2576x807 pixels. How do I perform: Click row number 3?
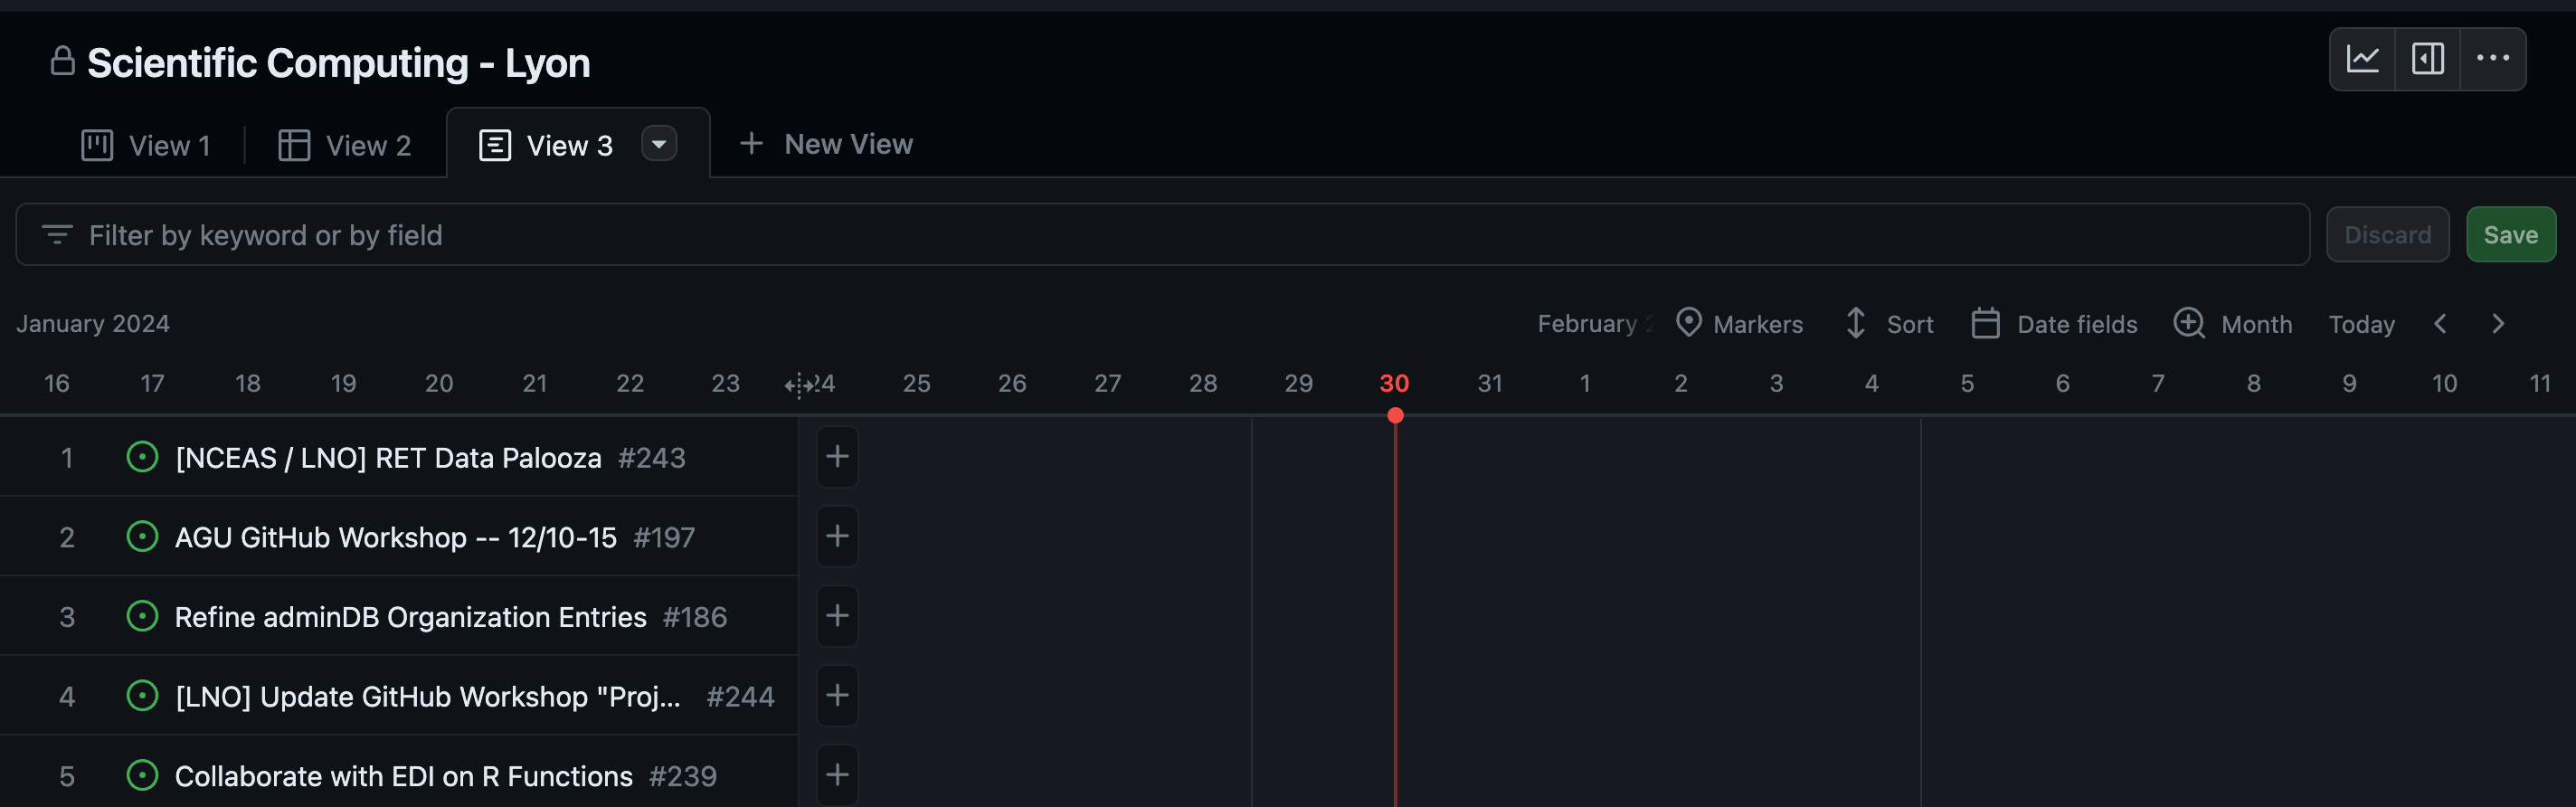coord(67,617)
